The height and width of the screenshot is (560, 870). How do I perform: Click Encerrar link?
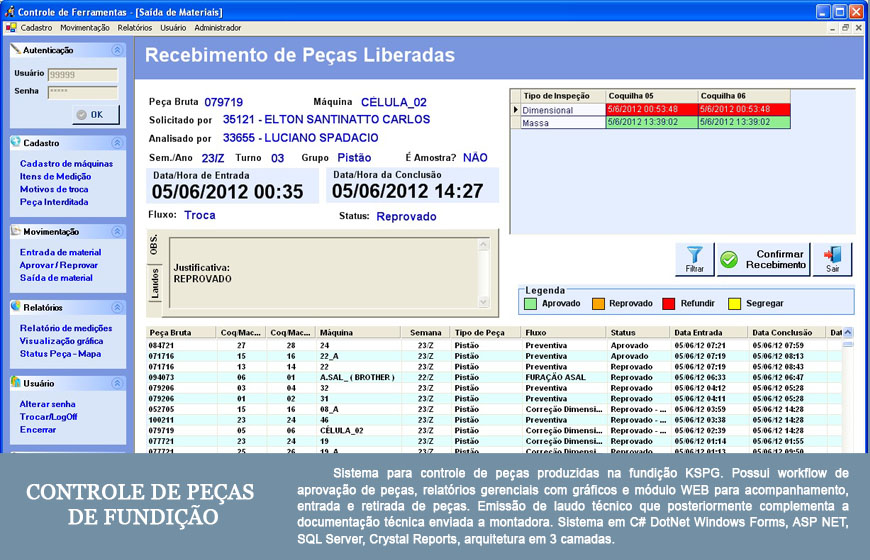tap(38, 430)
